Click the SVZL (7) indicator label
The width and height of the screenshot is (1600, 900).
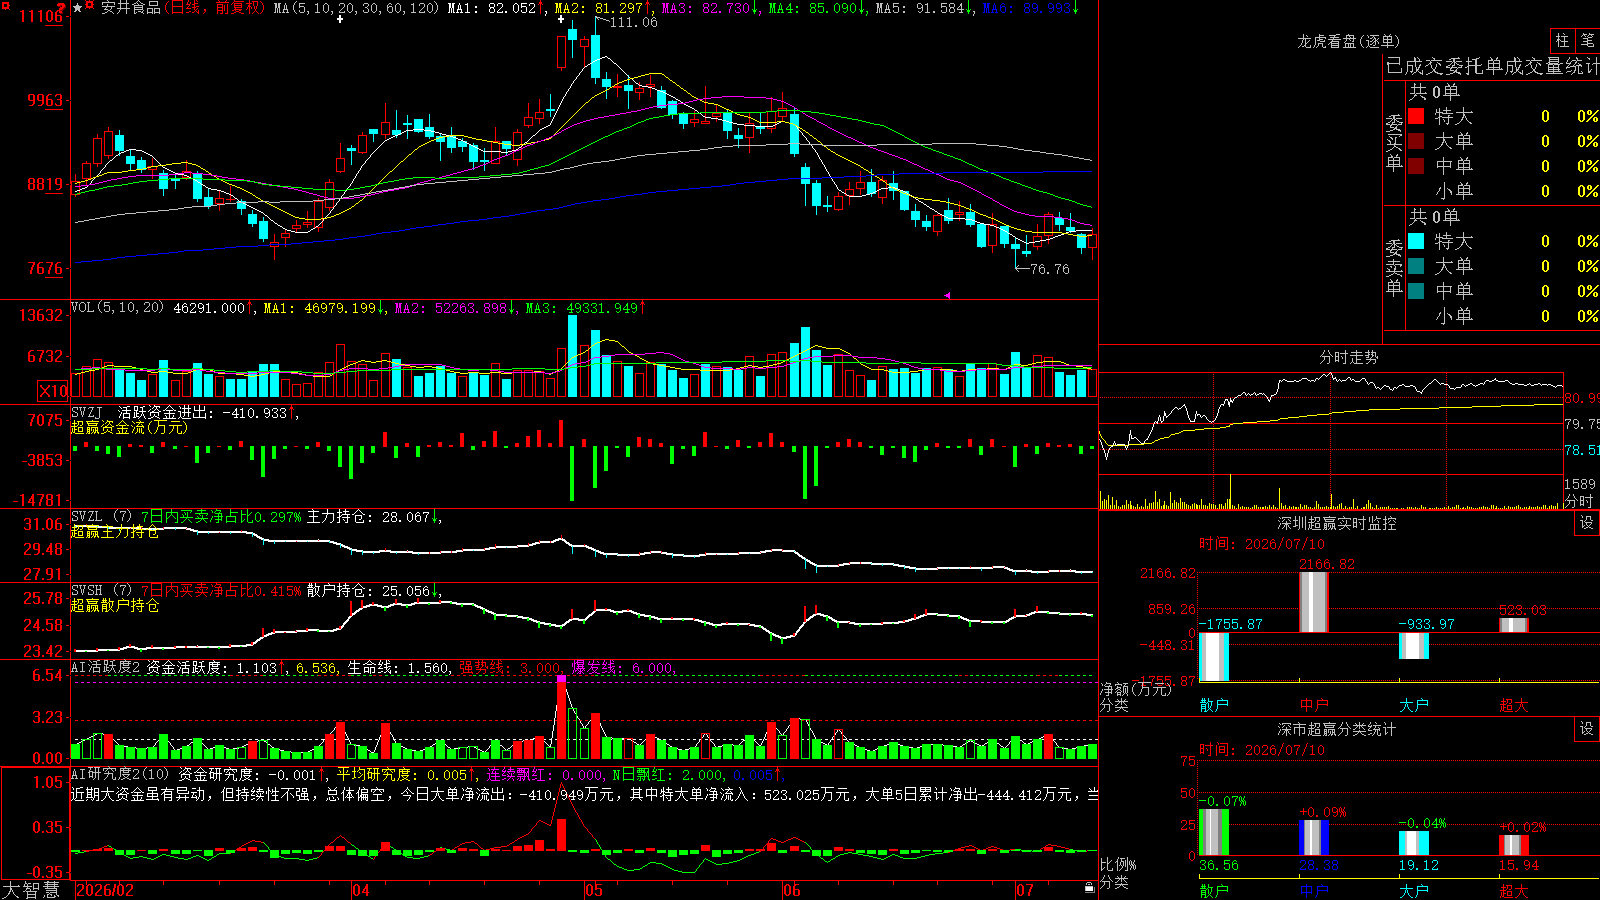(101, 516)
